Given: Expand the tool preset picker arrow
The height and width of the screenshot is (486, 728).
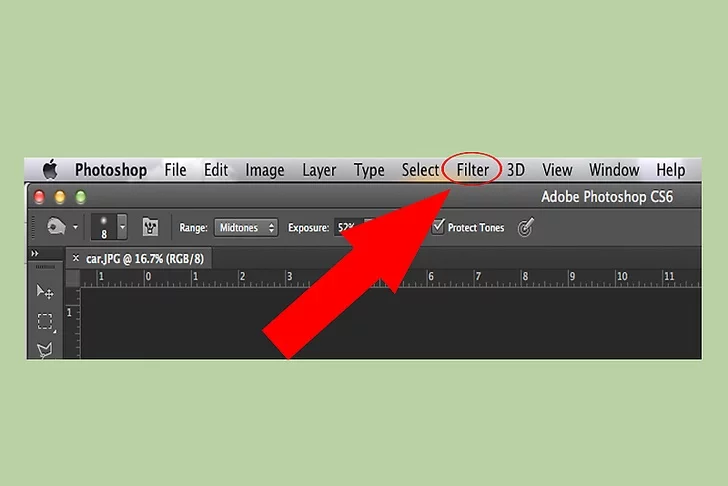Looking at the screenshot, I should (75, 227).
